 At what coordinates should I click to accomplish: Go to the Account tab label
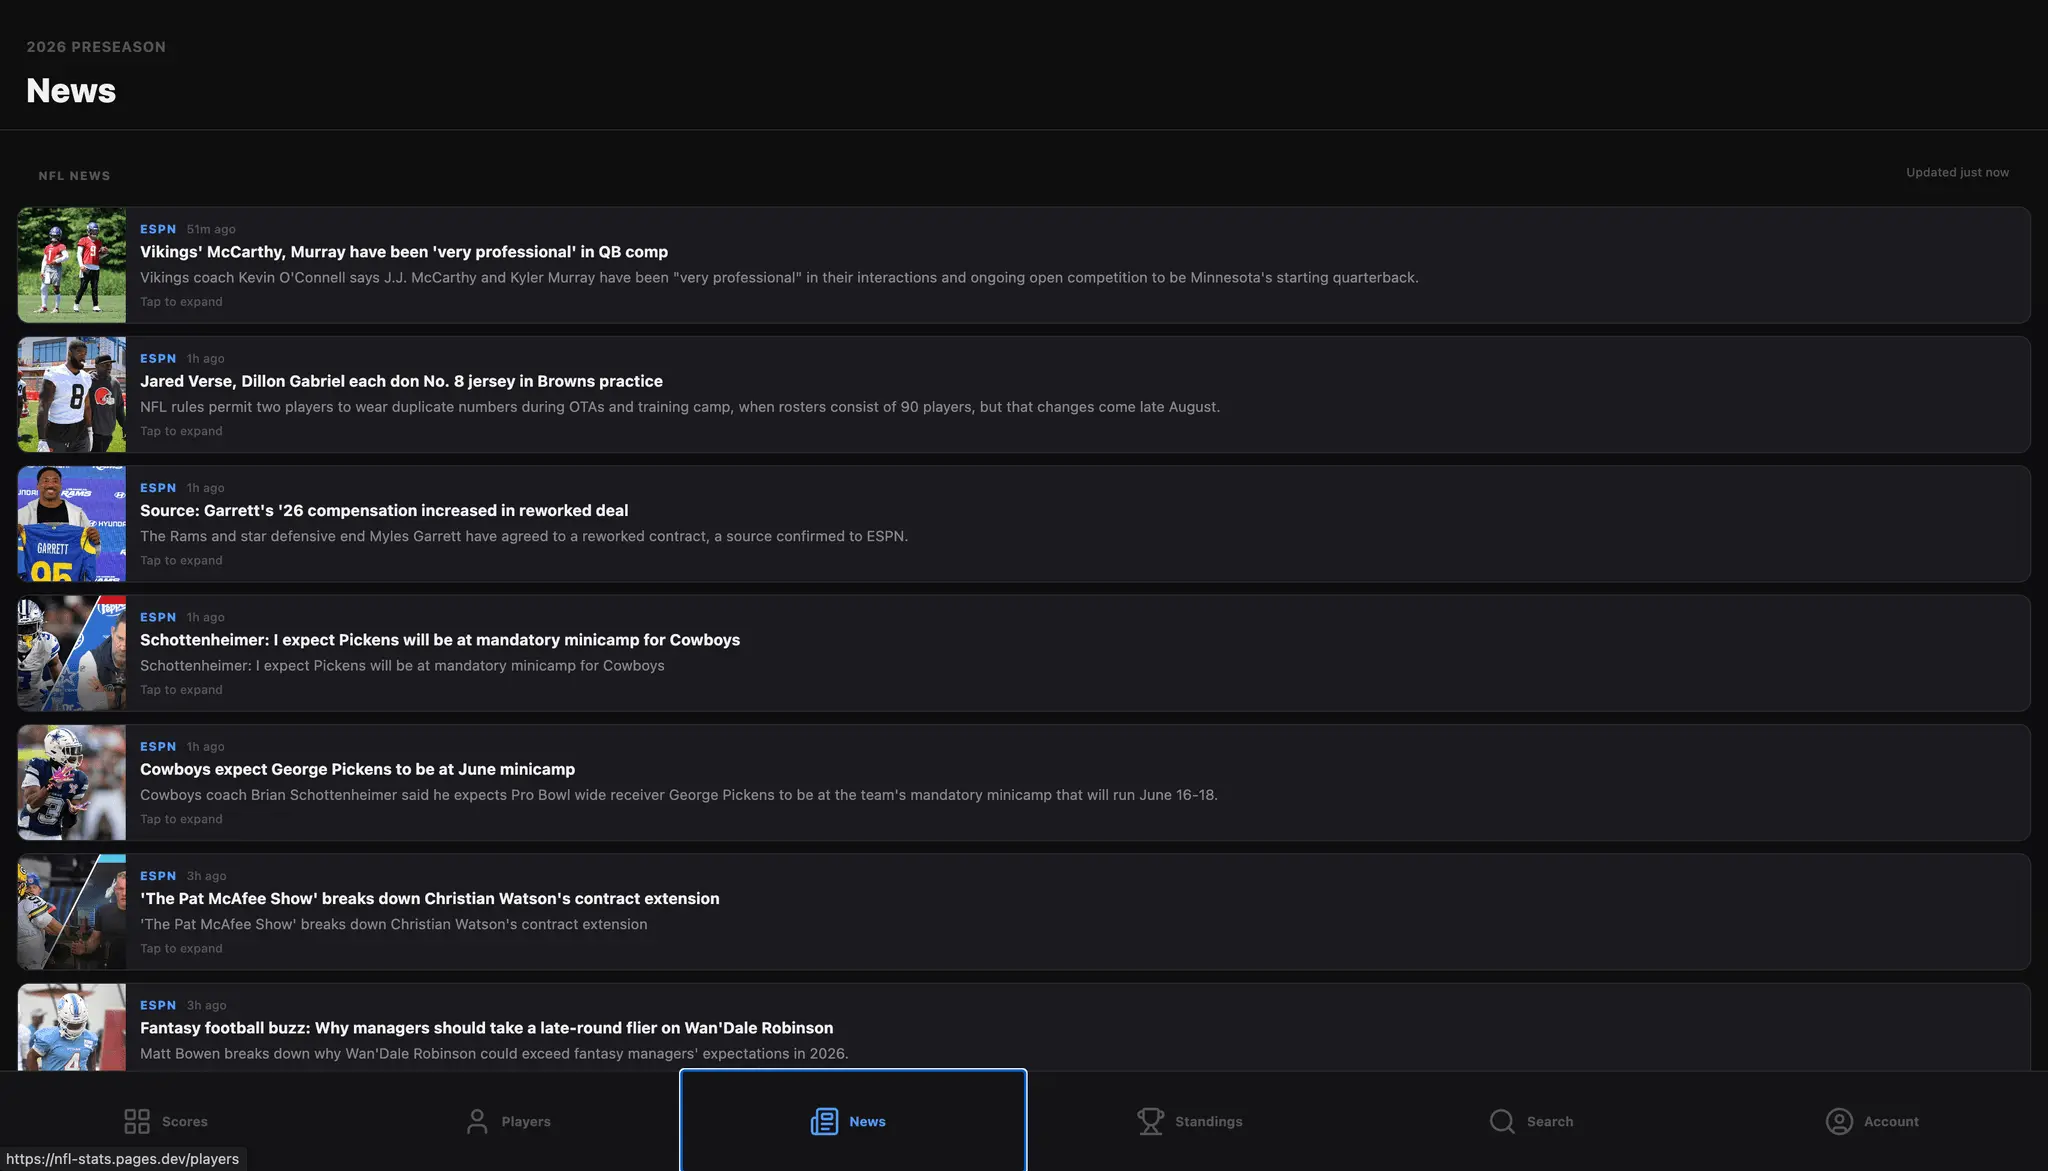[1891, 1122]
